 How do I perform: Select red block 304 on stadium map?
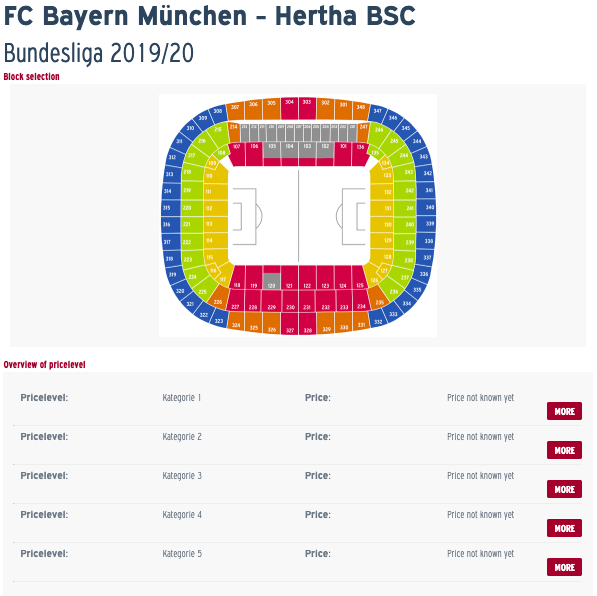(x=290, y=108)
